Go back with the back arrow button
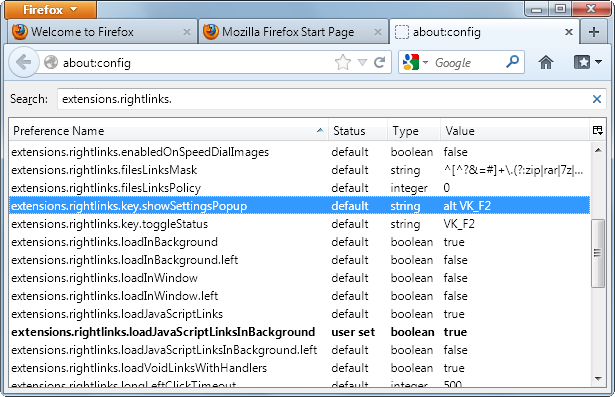 (24, 62)
